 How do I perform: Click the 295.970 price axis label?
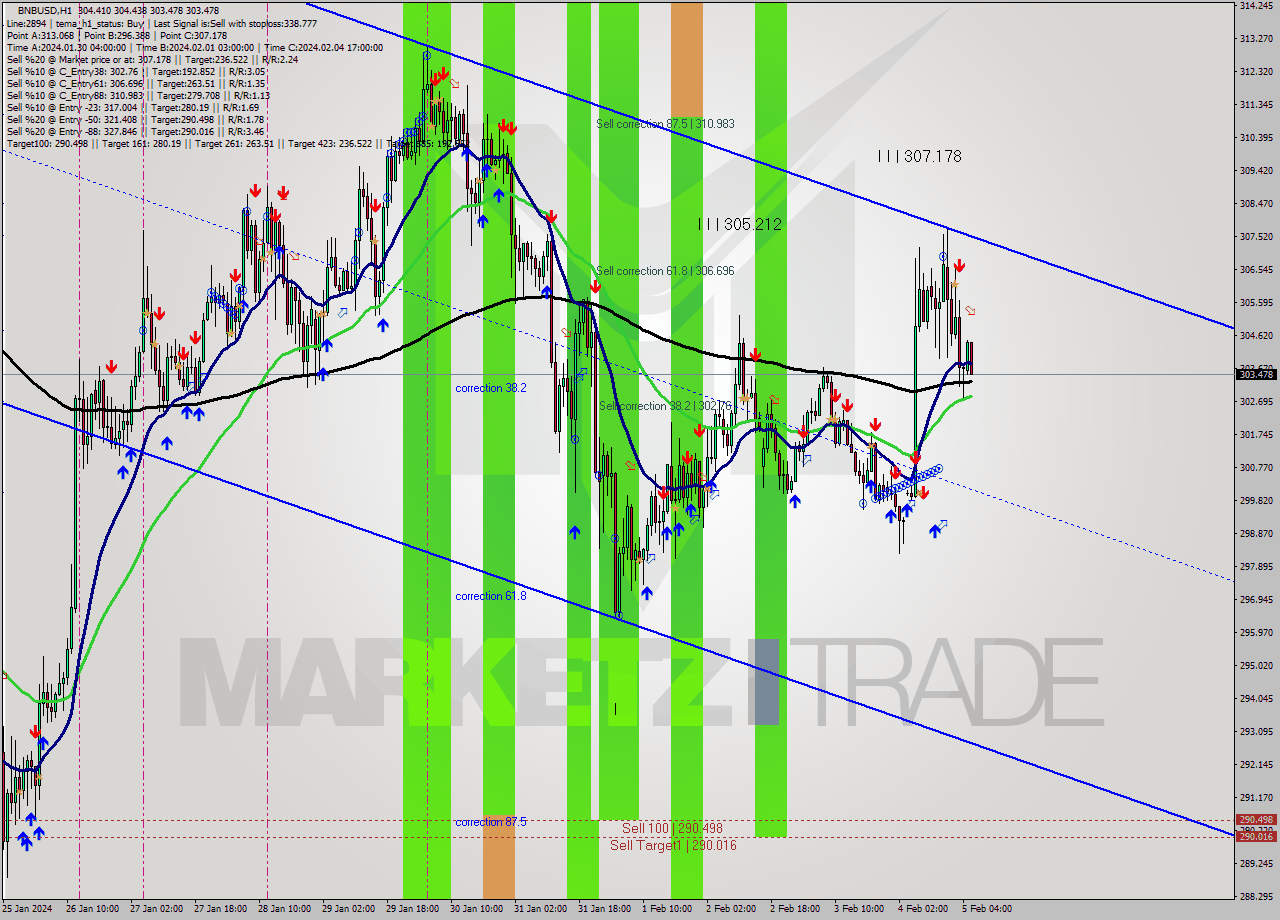click(1256, 633)
